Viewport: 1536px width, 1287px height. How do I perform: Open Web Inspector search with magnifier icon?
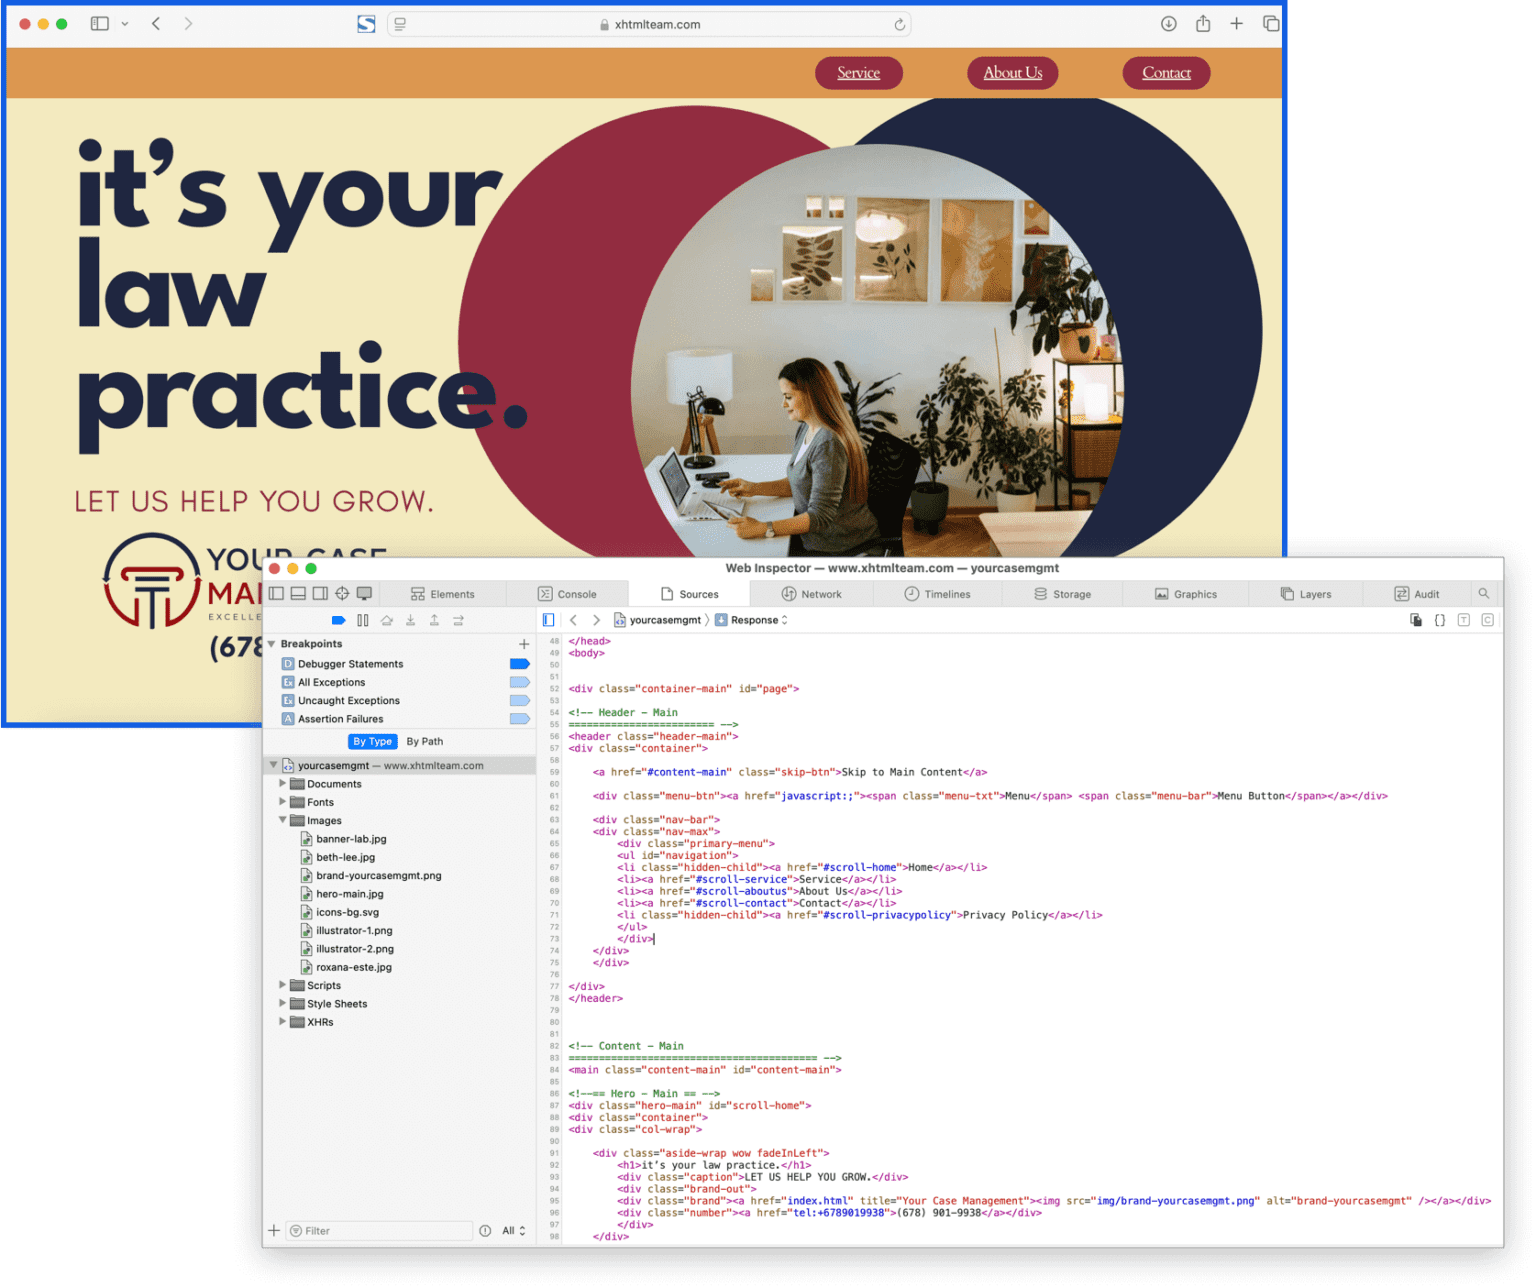(x=1484, y=593)
